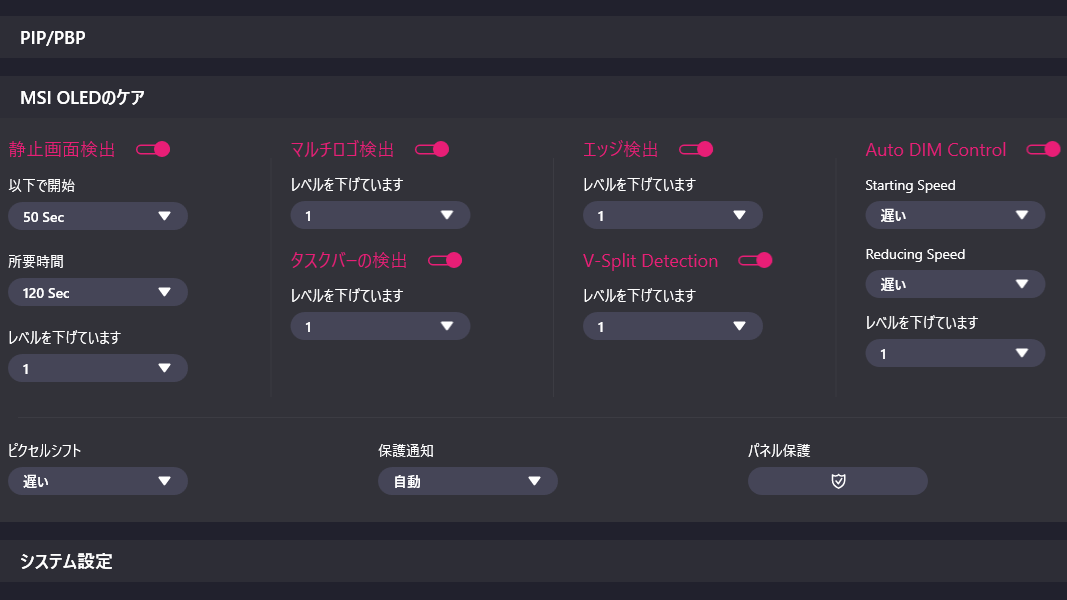This screenshot has height=600, width=1067.
Task: Click the panel protection shield icon
Action: pyautogui.click(x=838, y=481)
